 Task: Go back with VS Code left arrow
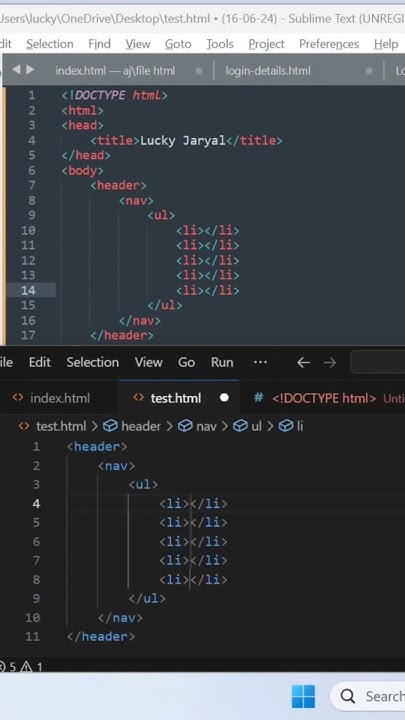(x=303, y=363)
